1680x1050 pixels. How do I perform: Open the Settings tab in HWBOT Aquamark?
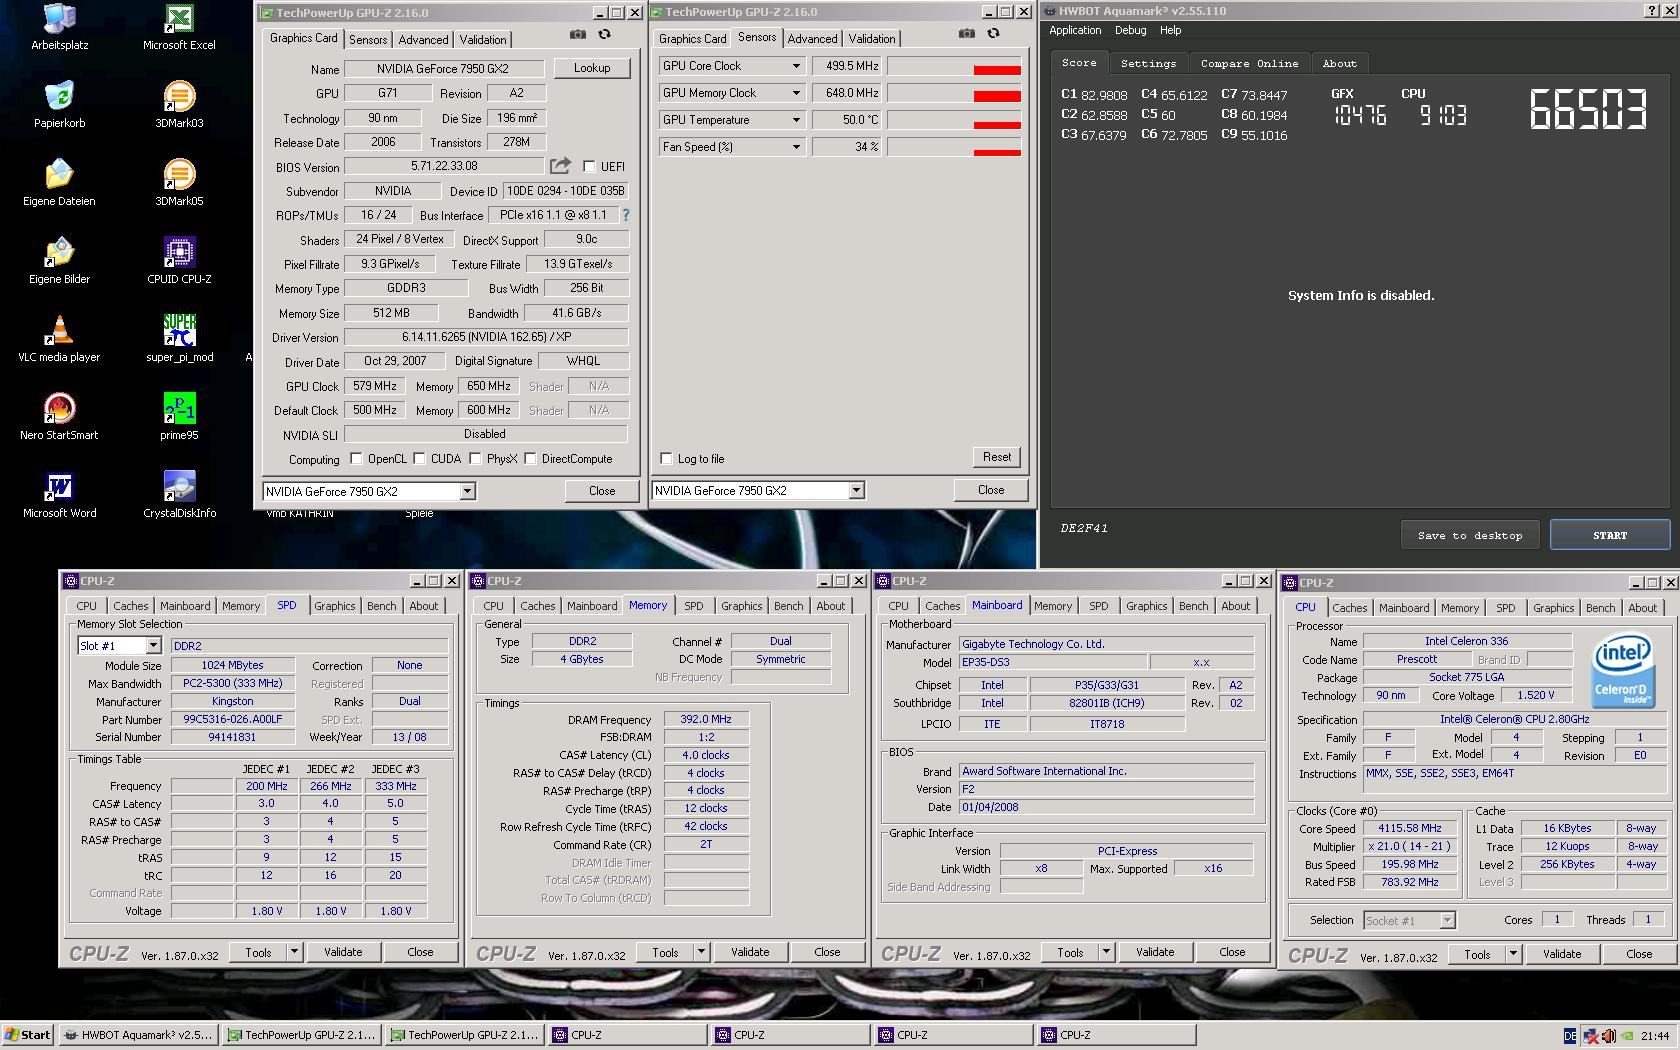pyautogui.click(x=1148, y=63)
